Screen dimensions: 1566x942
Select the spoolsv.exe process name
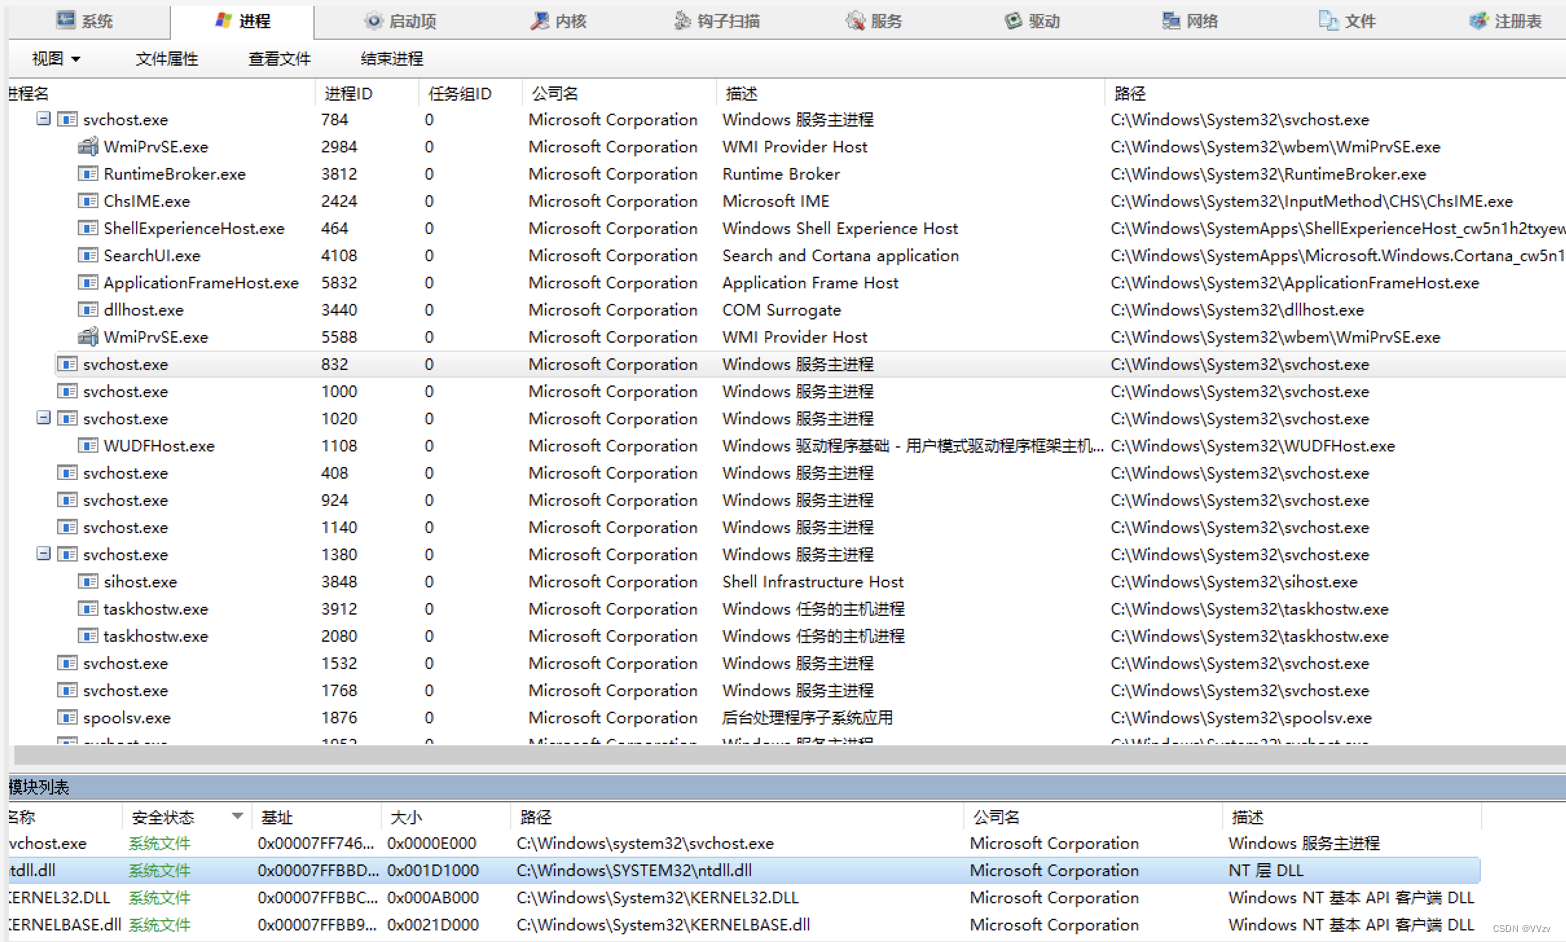(x=127, y=717)
